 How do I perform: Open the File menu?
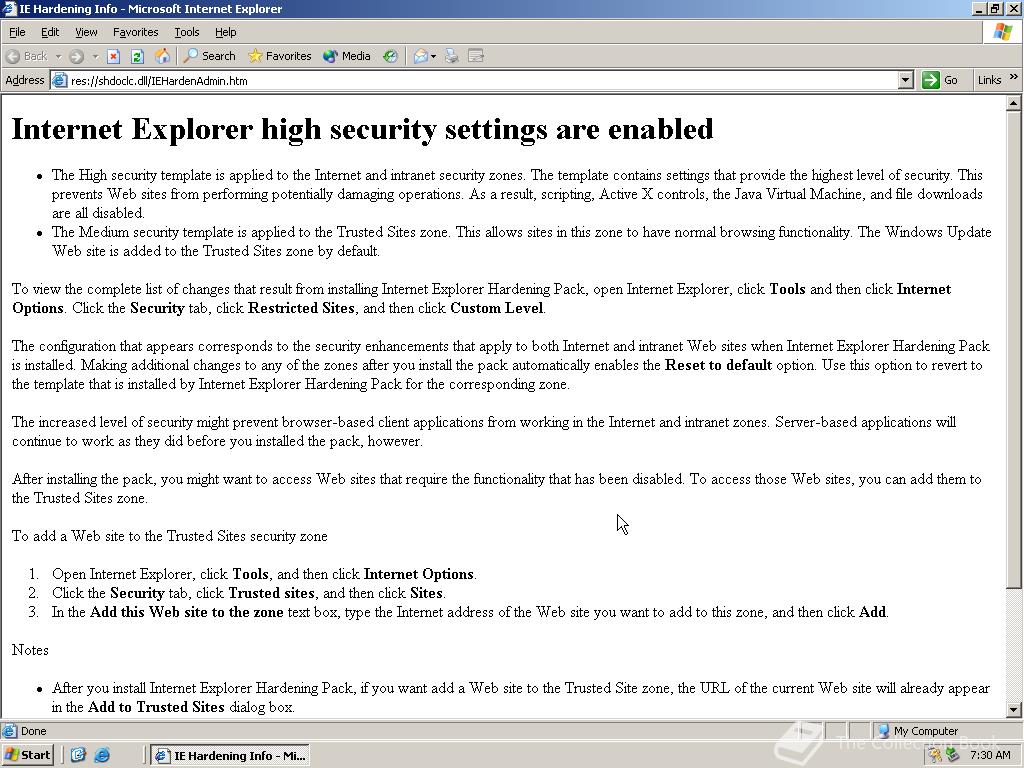click(x=17, y=32)
